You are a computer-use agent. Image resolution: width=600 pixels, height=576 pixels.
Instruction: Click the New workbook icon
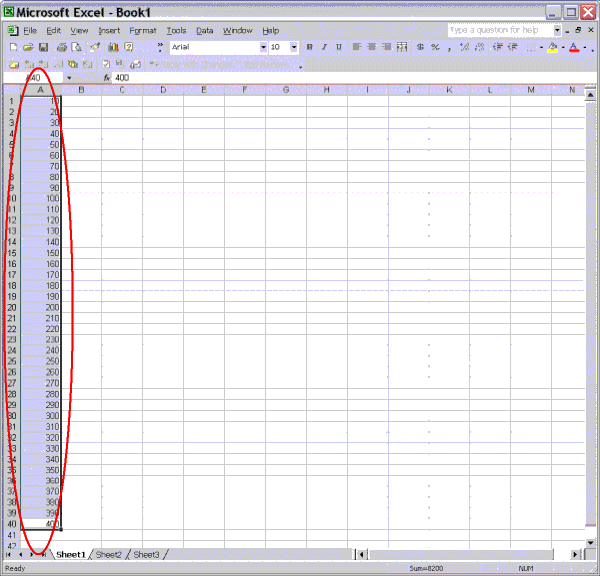[x=13, y=47]
